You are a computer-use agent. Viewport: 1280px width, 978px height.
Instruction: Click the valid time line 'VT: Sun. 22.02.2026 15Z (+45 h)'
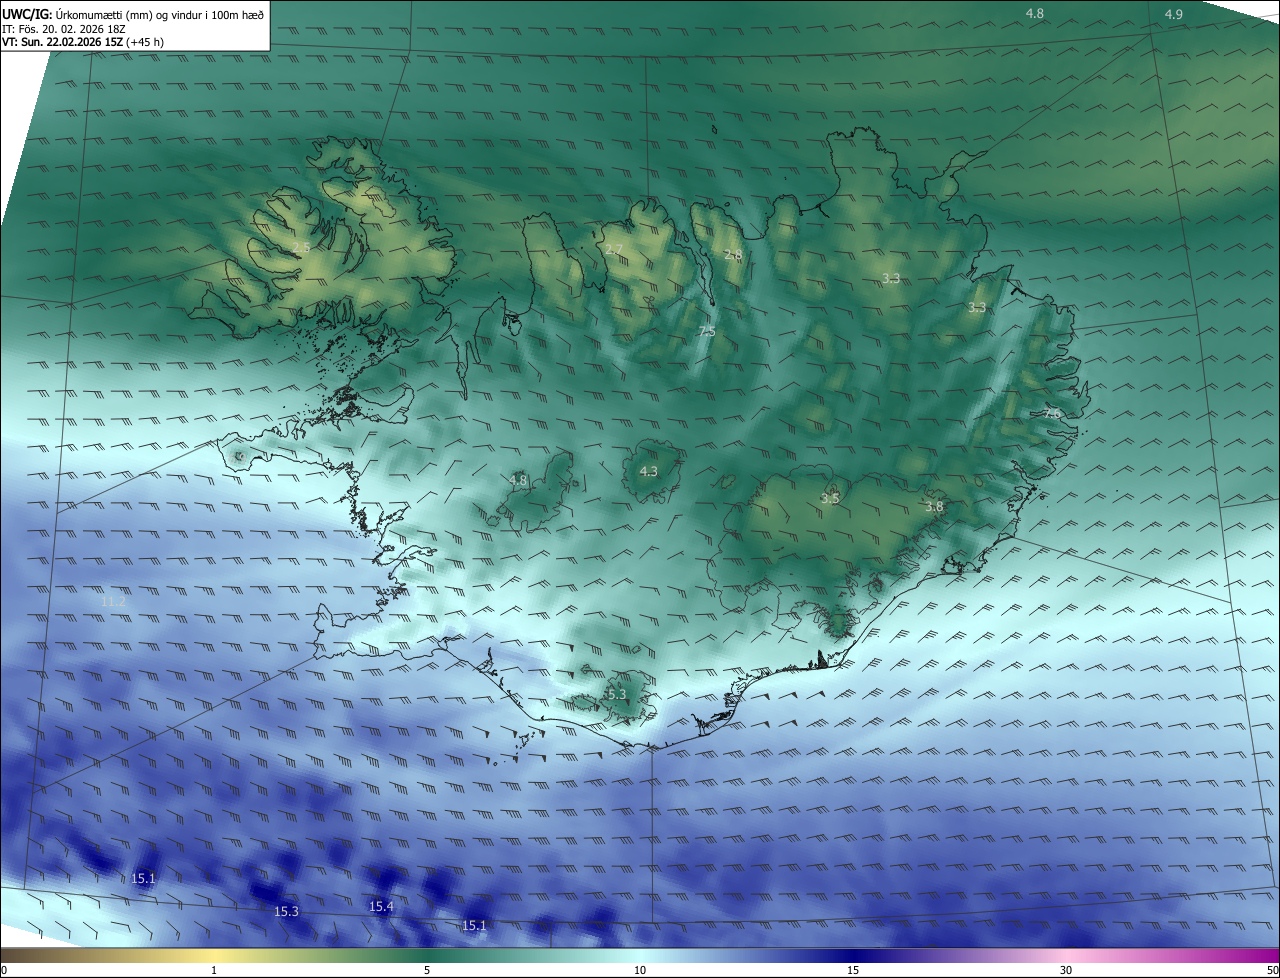point(82,42)
